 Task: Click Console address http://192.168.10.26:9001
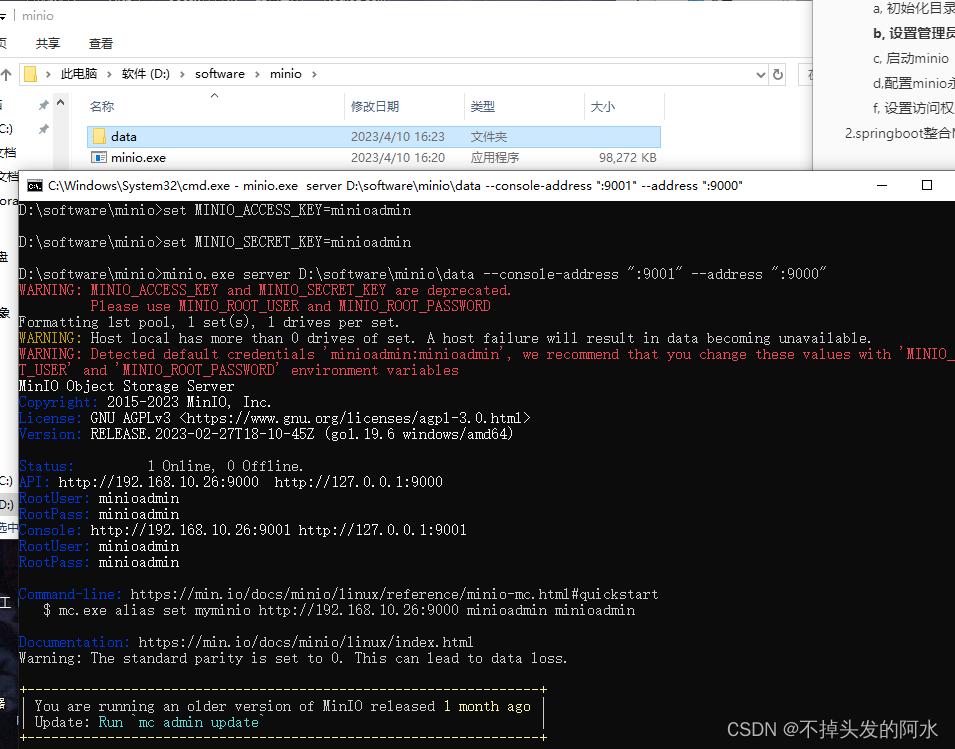(191, 530)
